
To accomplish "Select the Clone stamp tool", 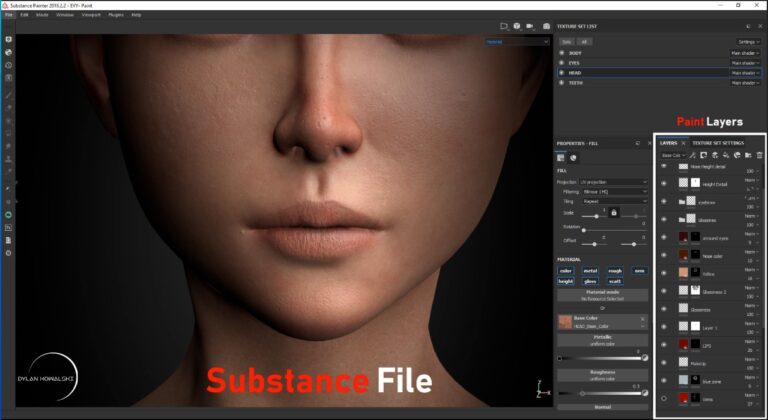I will 8,159.
